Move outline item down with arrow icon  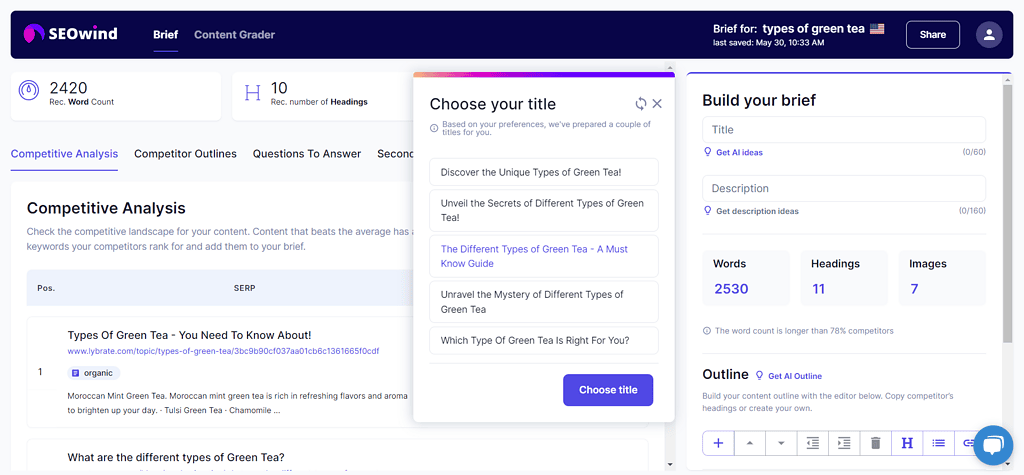[781, 443]
